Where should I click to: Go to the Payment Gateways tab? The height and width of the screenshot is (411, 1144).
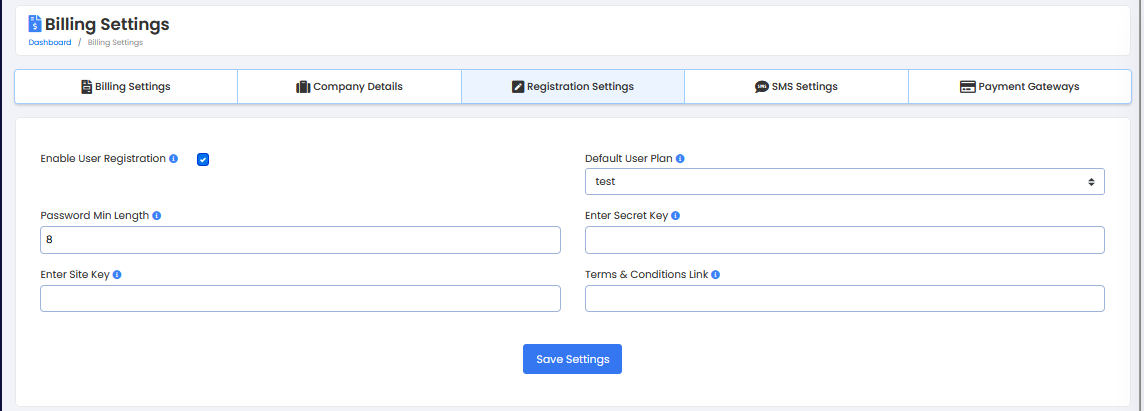pyautogui.click(x=1019, y=87)
